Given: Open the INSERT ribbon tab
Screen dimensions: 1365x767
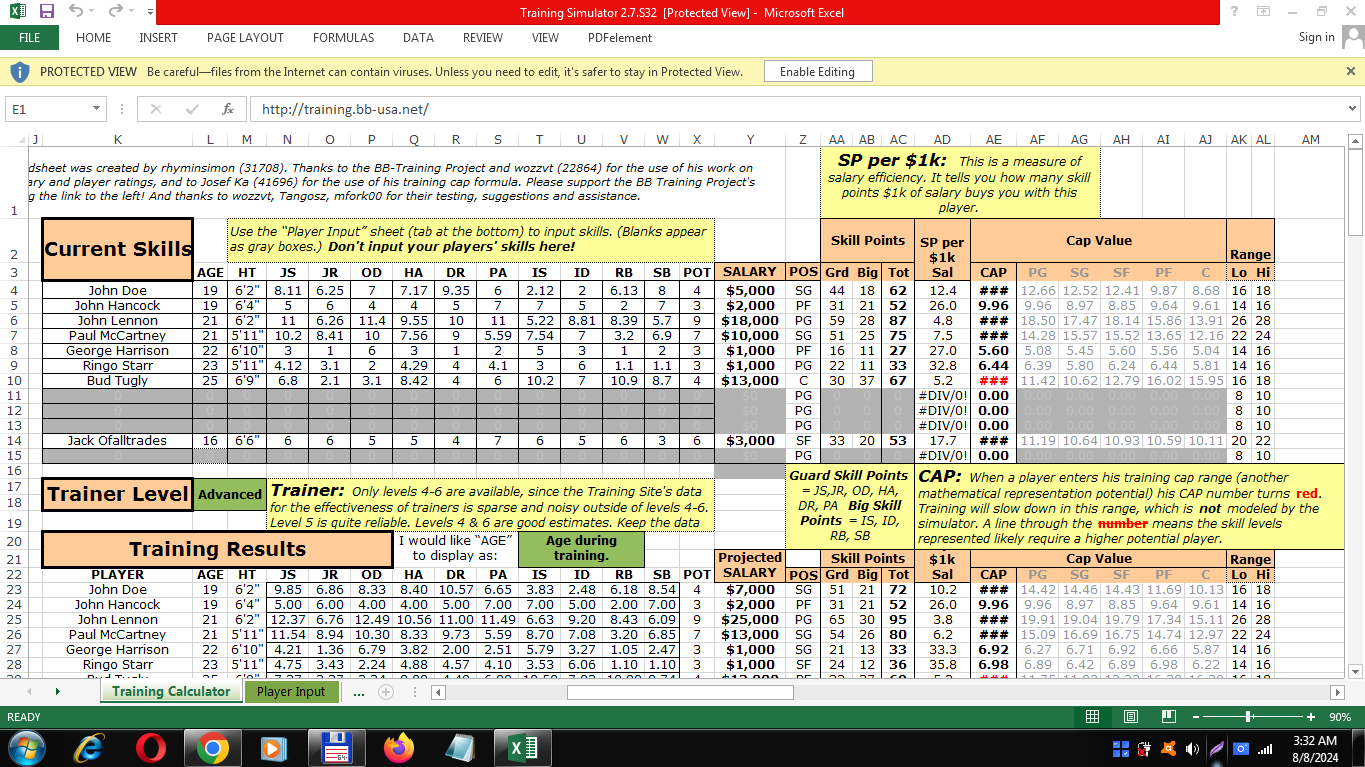Looking at the screenshot, I should 158,38.
